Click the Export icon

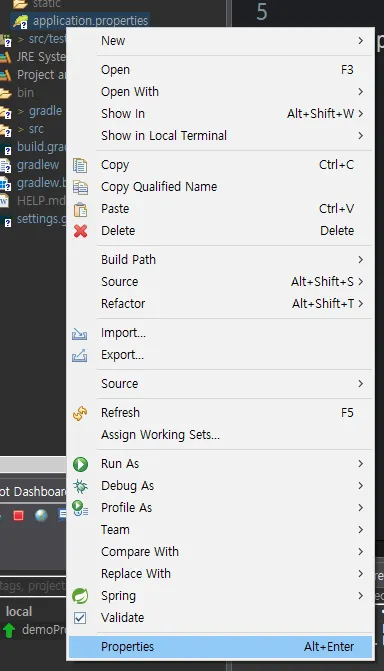tap(80, 355)
